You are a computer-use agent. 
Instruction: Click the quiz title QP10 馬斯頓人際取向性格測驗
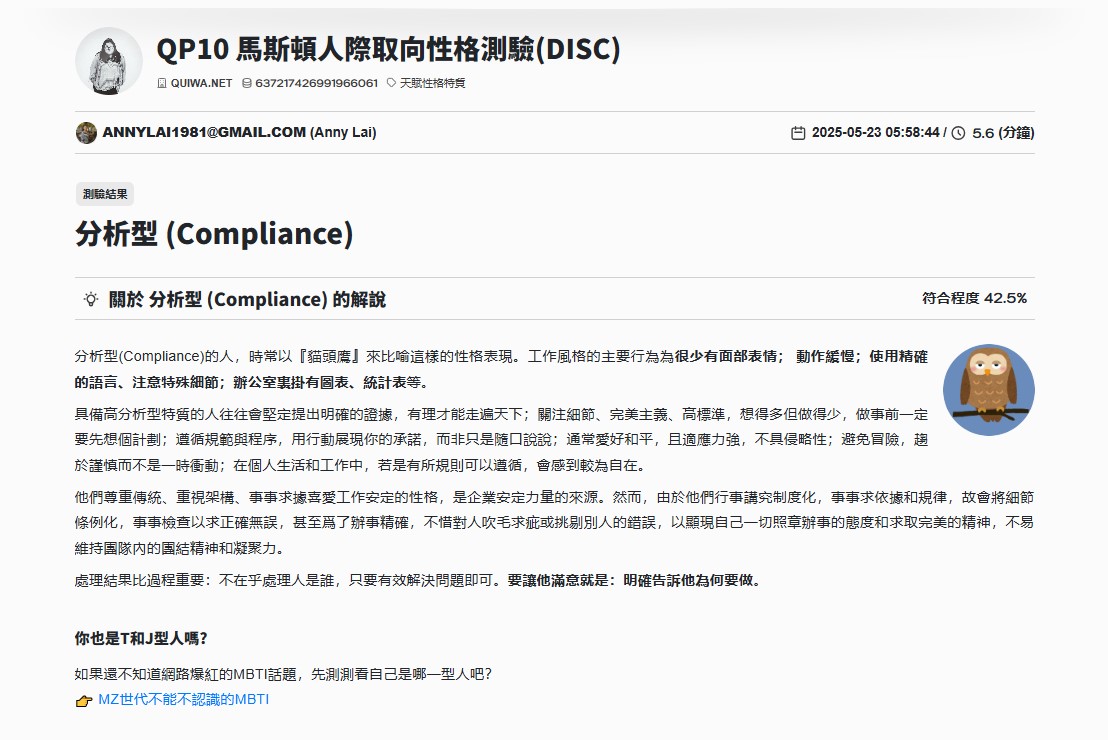(388, 49)
